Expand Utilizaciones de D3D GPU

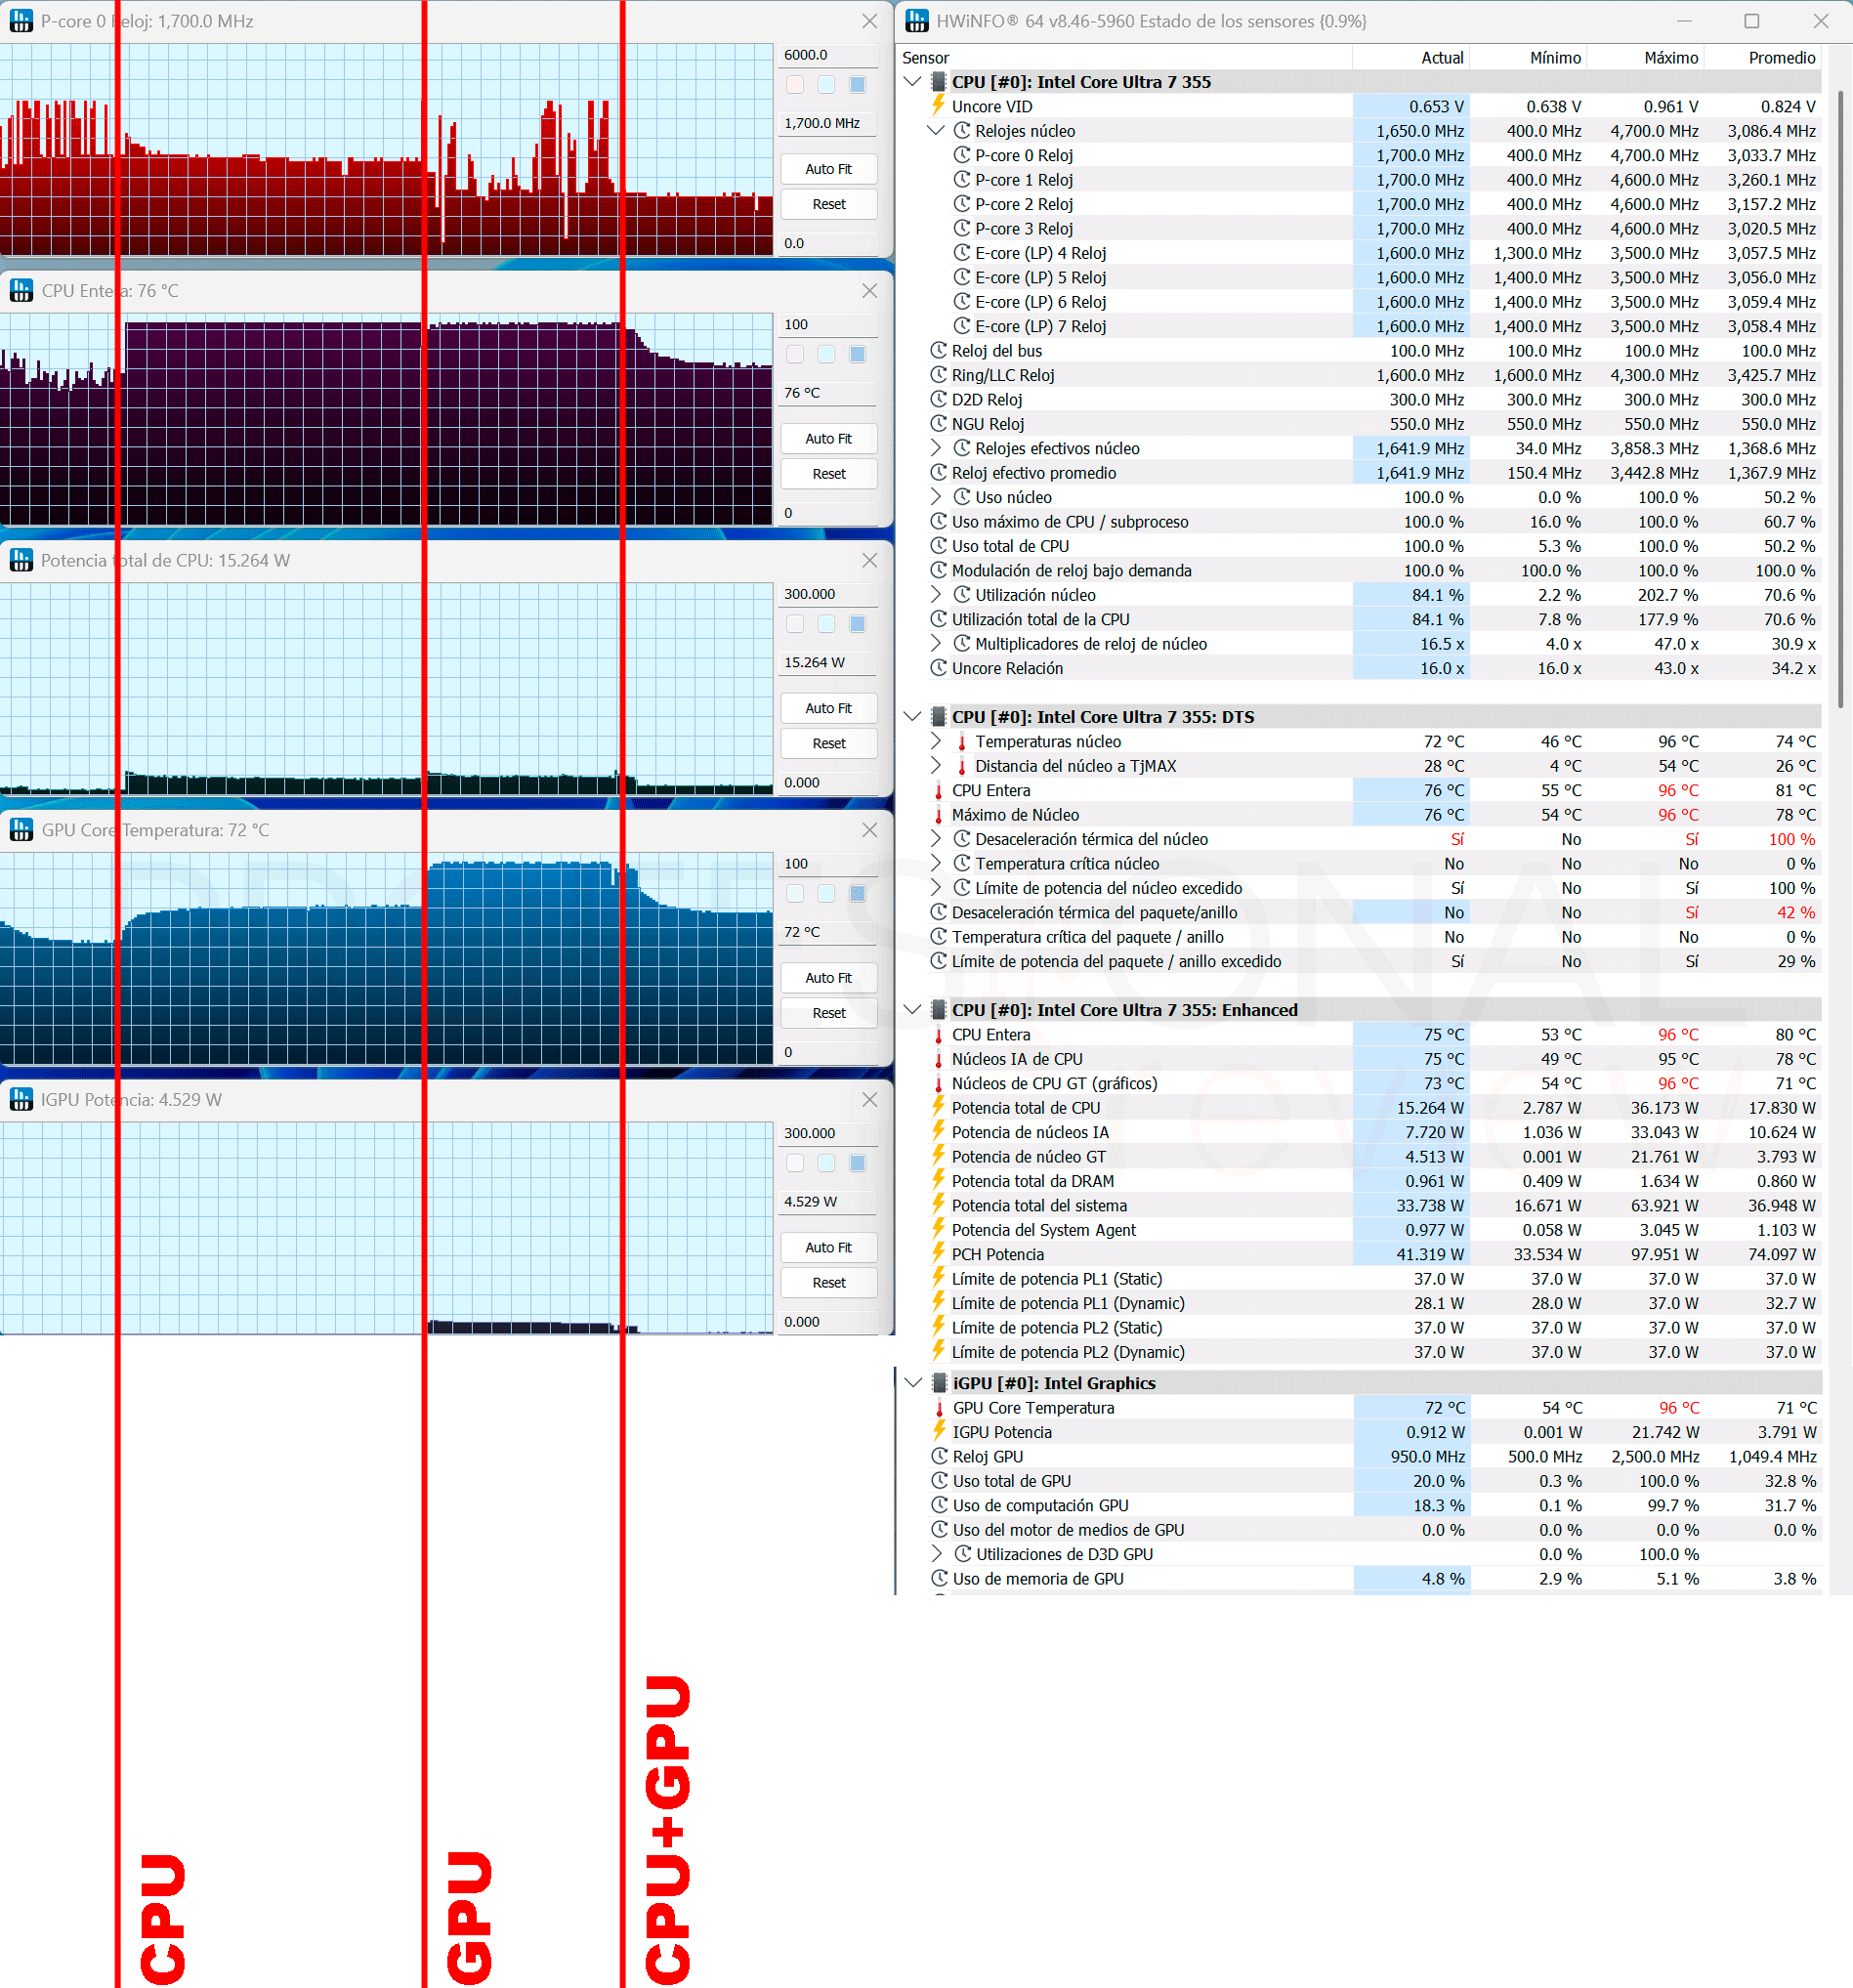coord(937,1554)
